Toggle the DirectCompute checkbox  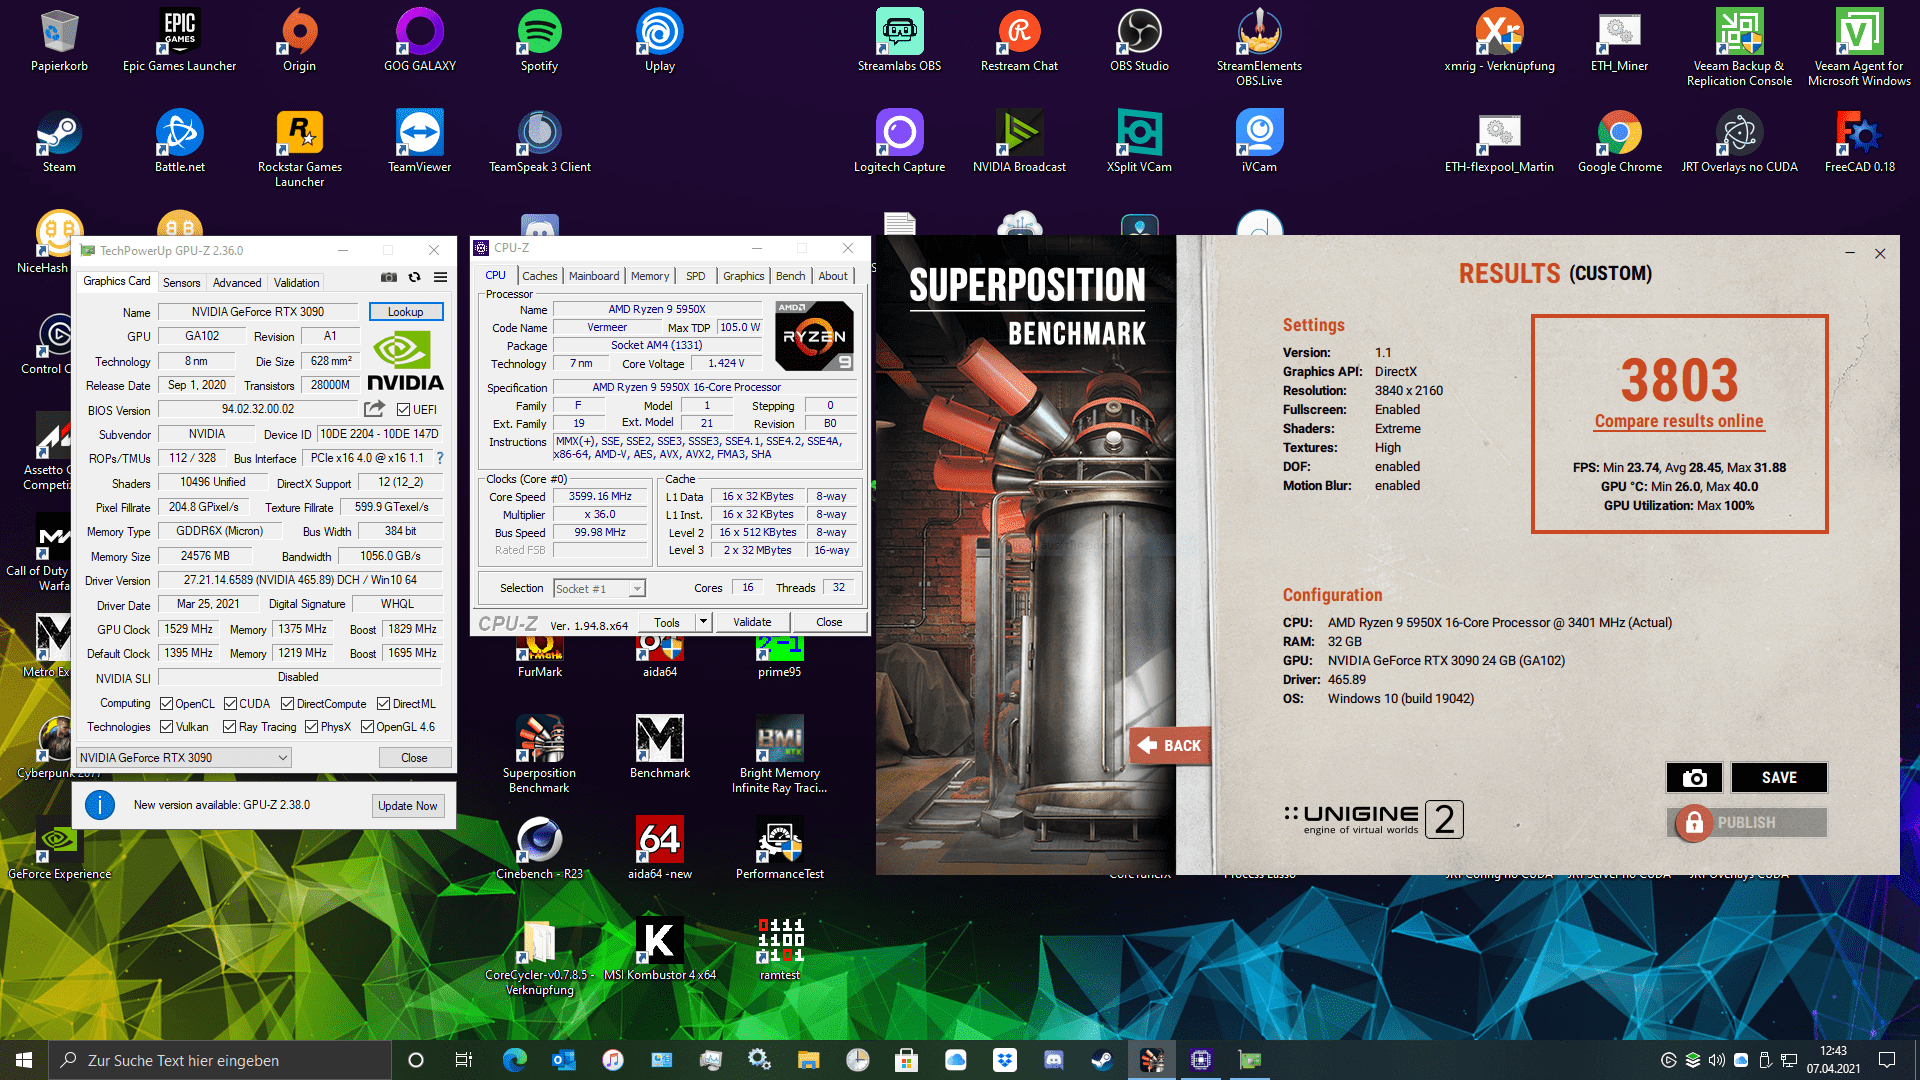[x=287, y=704]
